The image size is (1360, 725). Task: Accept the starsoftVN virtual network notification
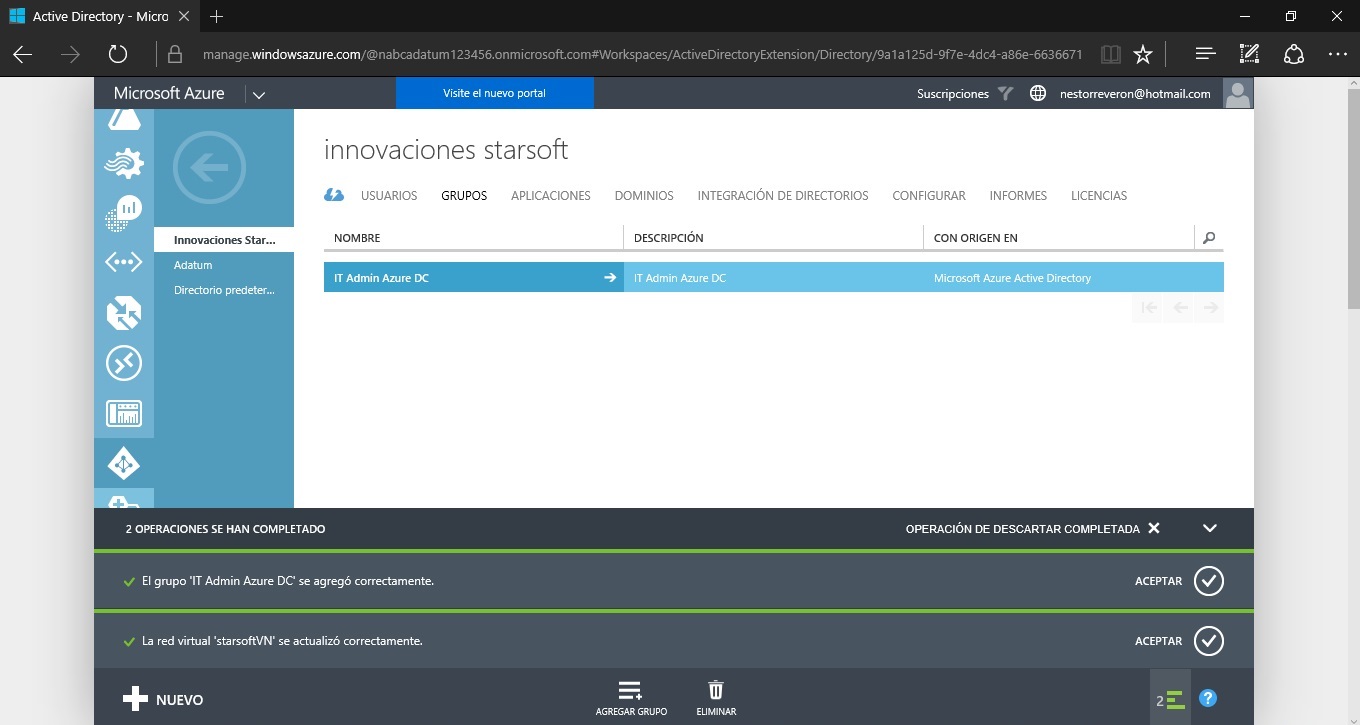point(1209,641)
